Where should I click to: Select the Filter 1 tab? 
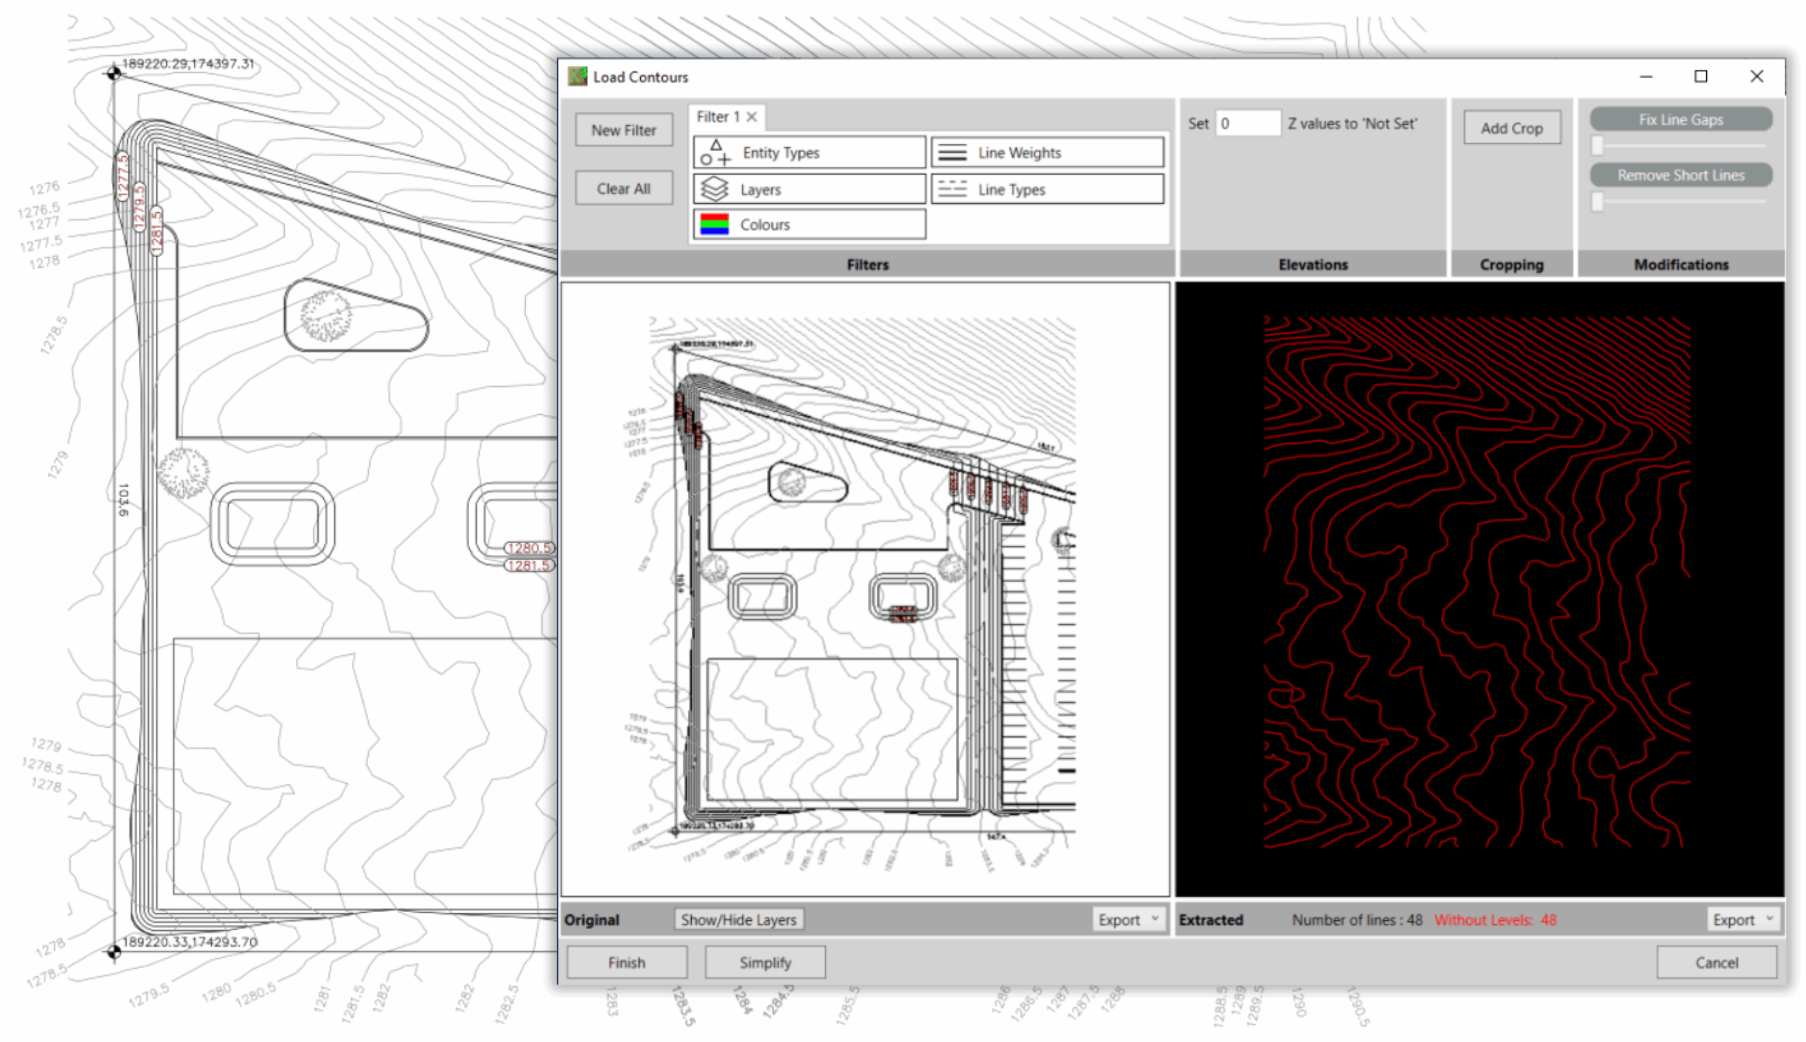click(717, 117)
